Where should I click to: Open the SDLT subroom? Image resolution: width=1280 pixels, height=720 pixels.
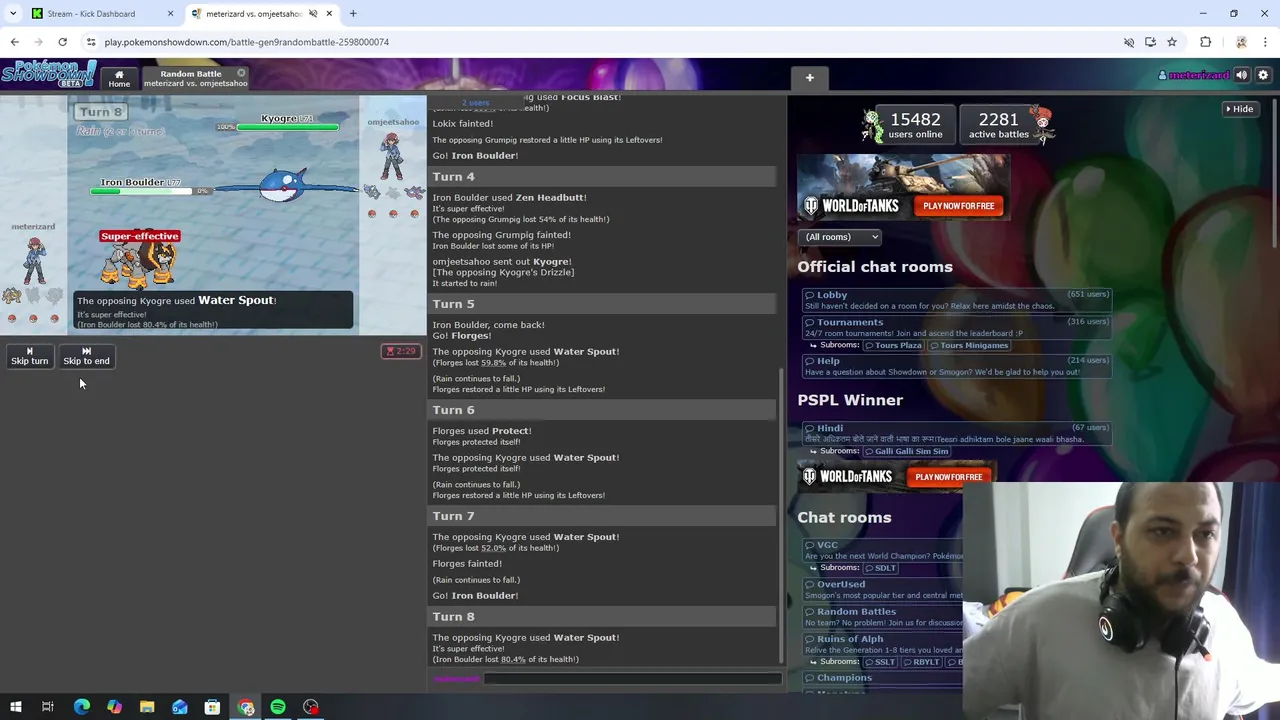(881, 568)
